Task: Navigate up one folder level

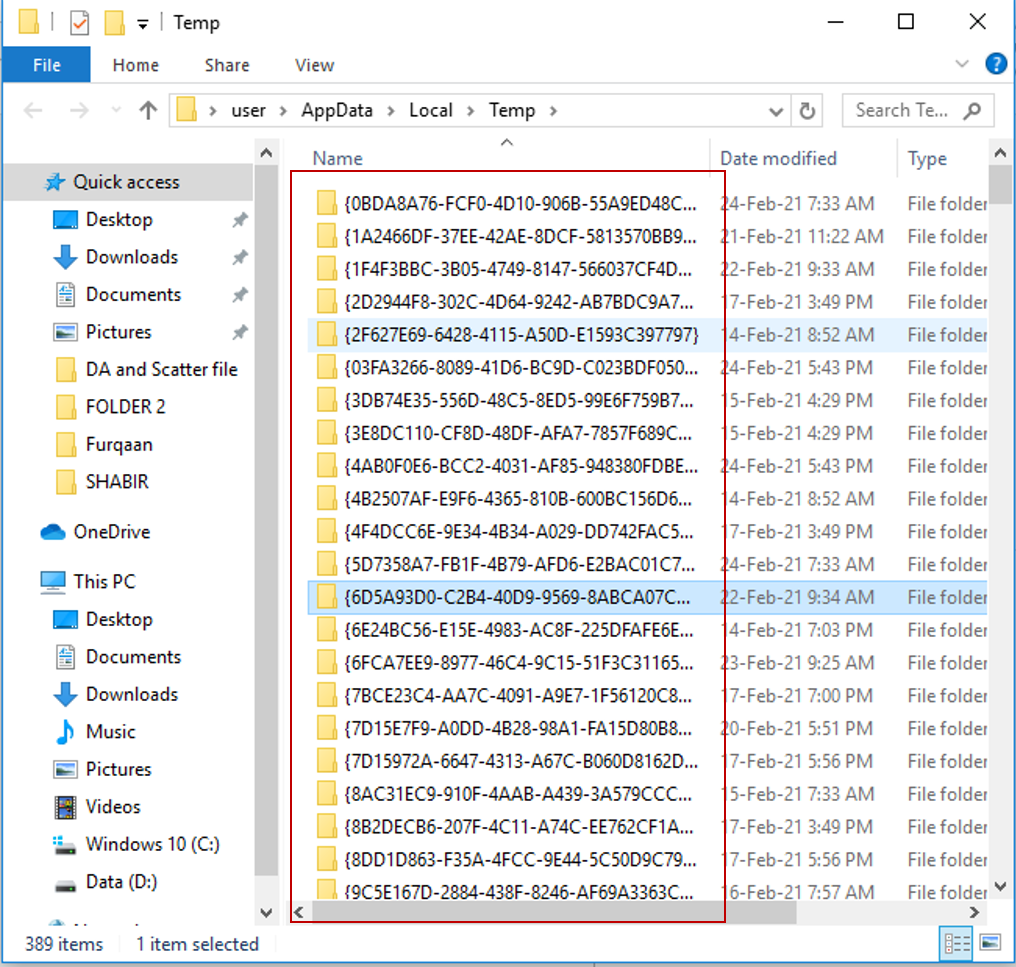Action: click(148, 110)
